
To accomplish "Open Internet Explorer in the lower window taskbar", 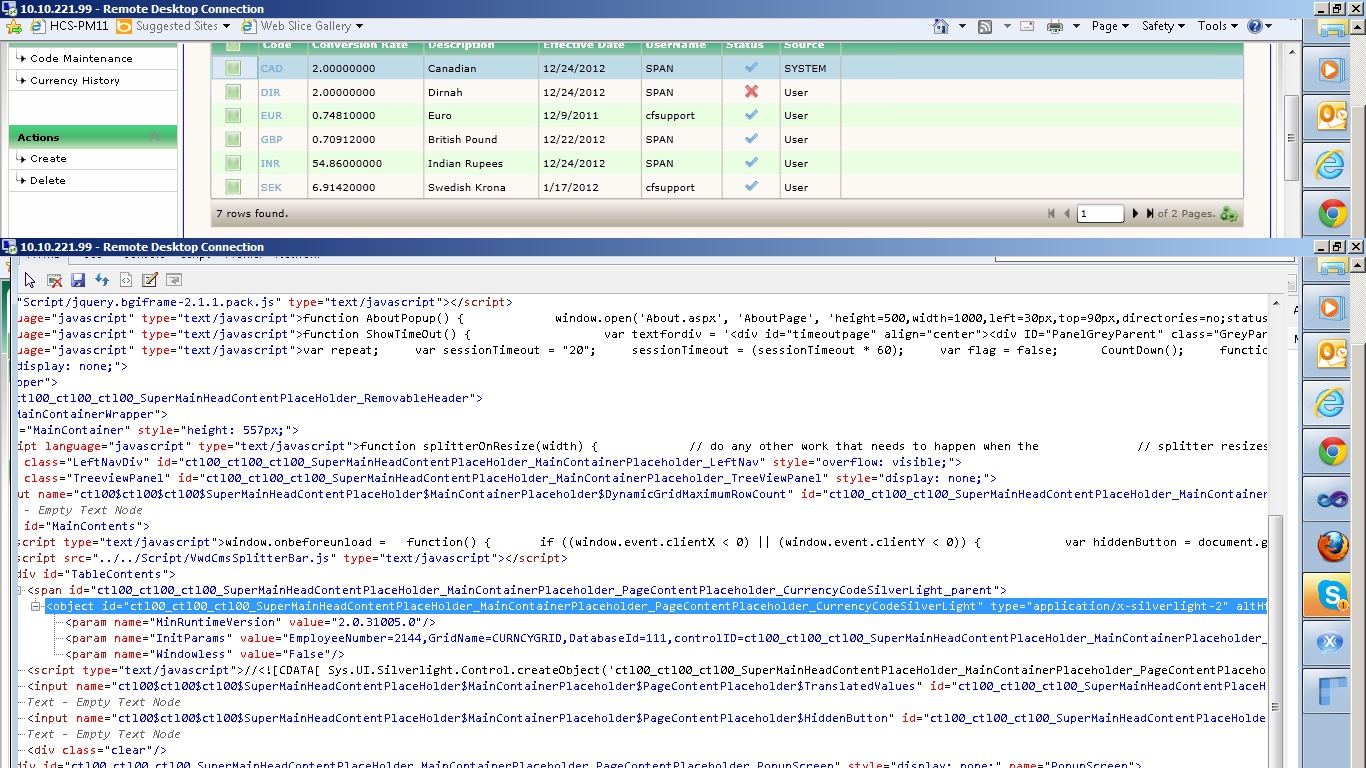I will click(x=1332, y=403).
